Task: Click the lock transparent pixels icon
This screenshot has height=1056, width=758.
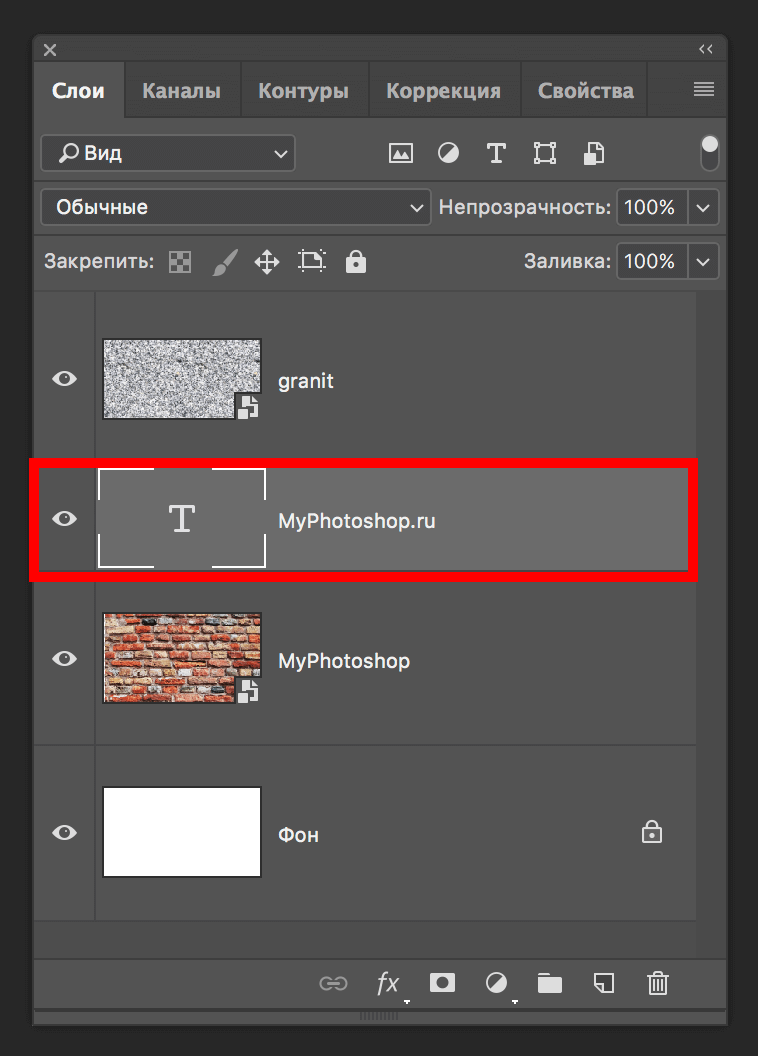Action: point(180,262)
